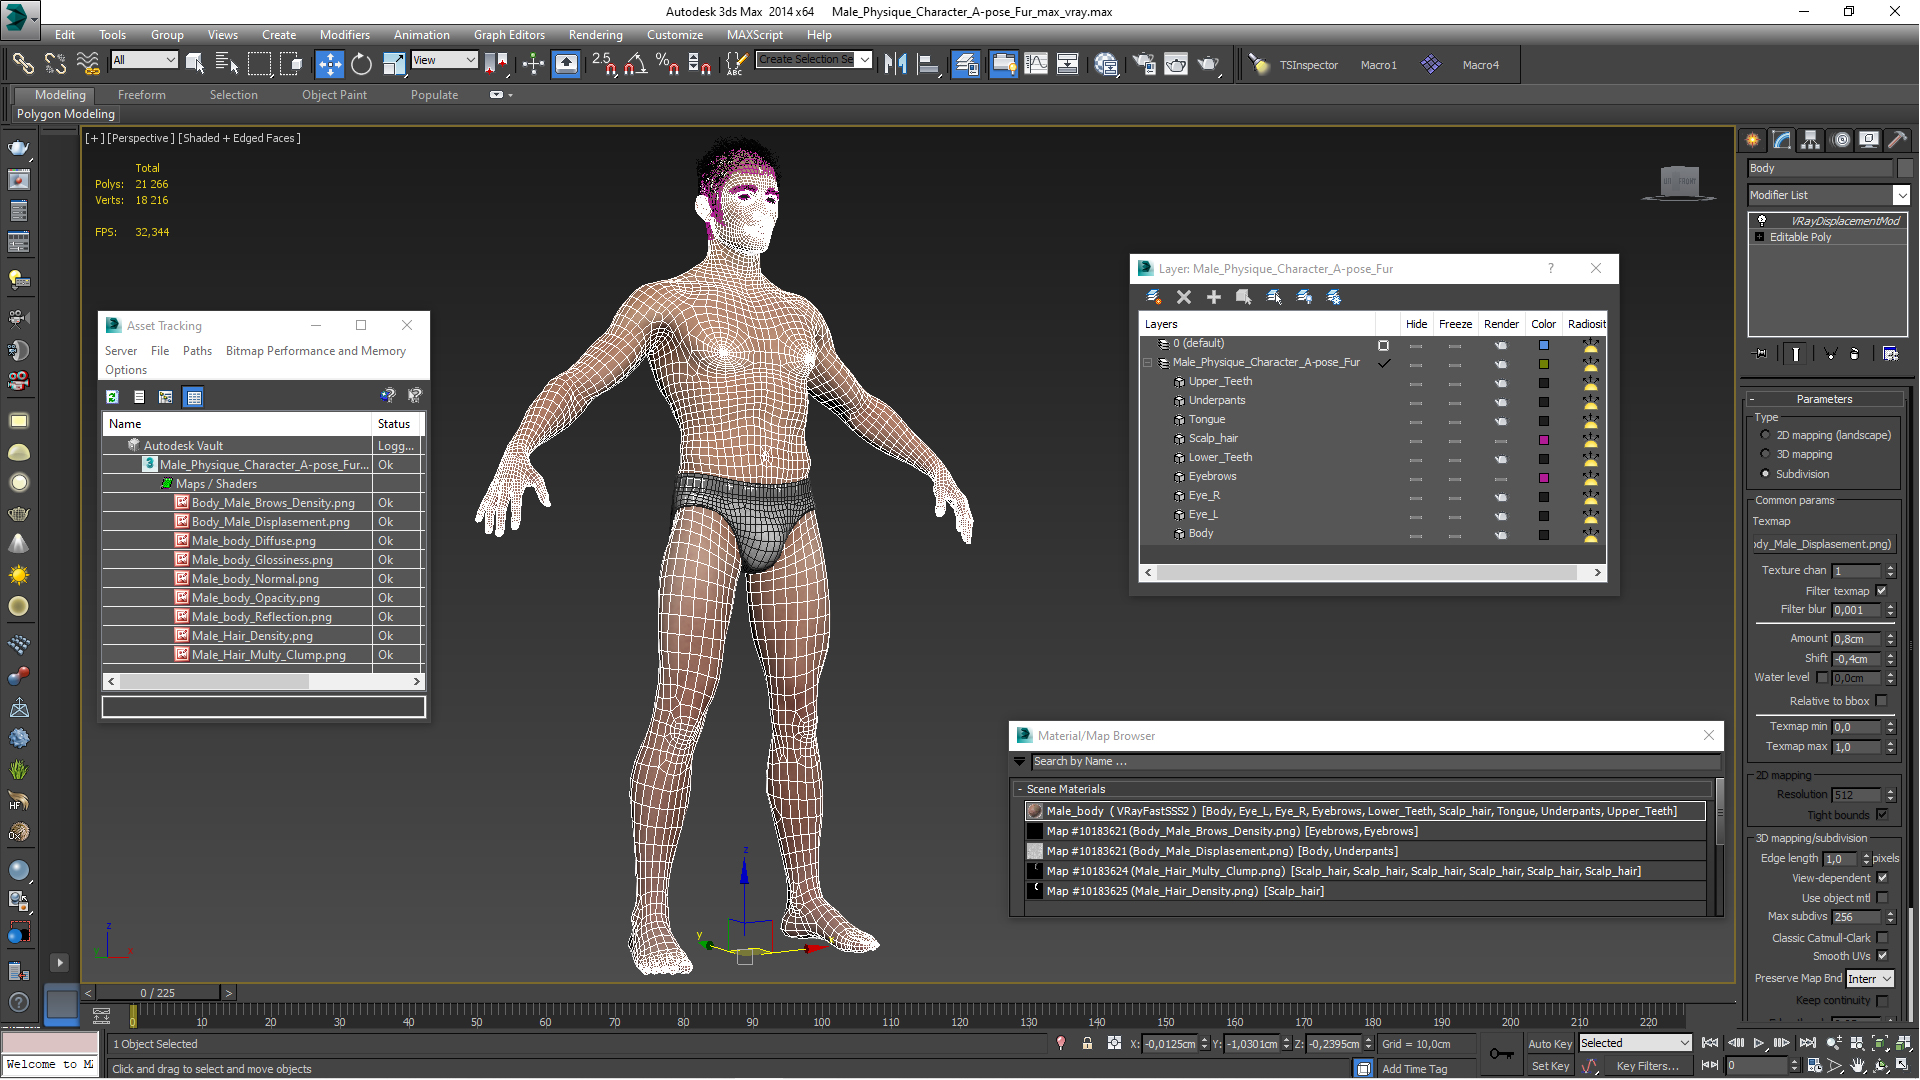The height and width of the screenshot is (1080, 1920).
Task: Toggle the View-dependent checkbox
Action: coord(1882,878)
